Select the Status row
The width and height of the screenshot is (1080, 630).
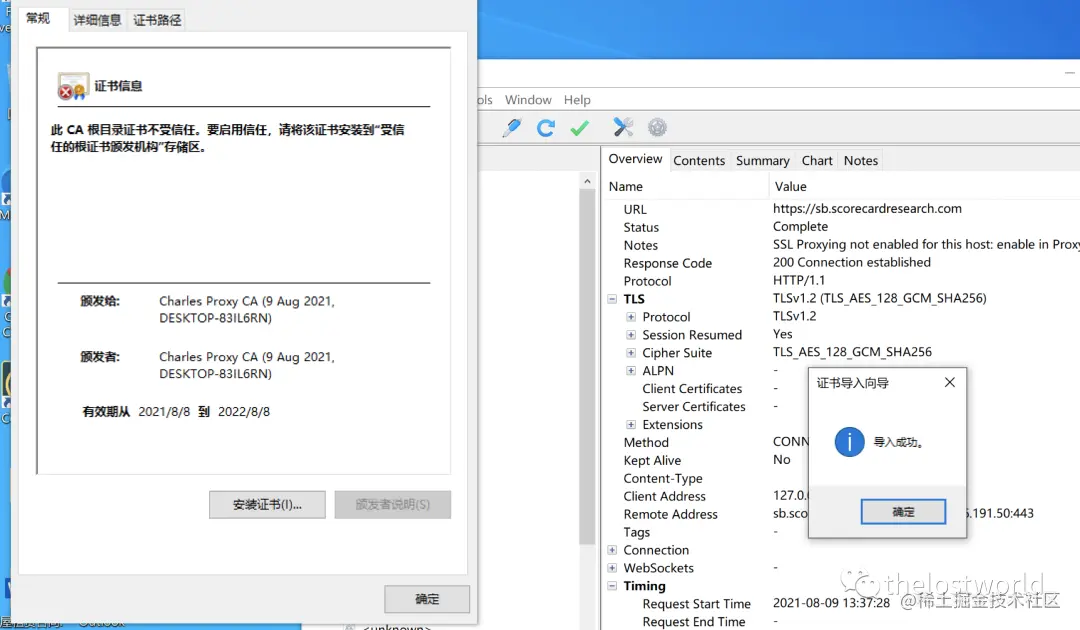(842, 227)
